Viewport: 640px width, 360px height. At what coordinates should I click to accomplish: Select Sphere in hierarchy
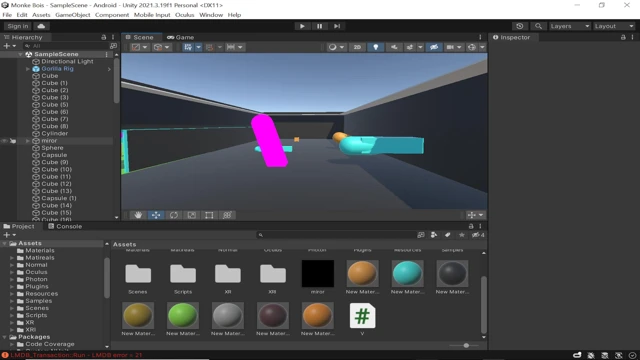tap(52, 148)
